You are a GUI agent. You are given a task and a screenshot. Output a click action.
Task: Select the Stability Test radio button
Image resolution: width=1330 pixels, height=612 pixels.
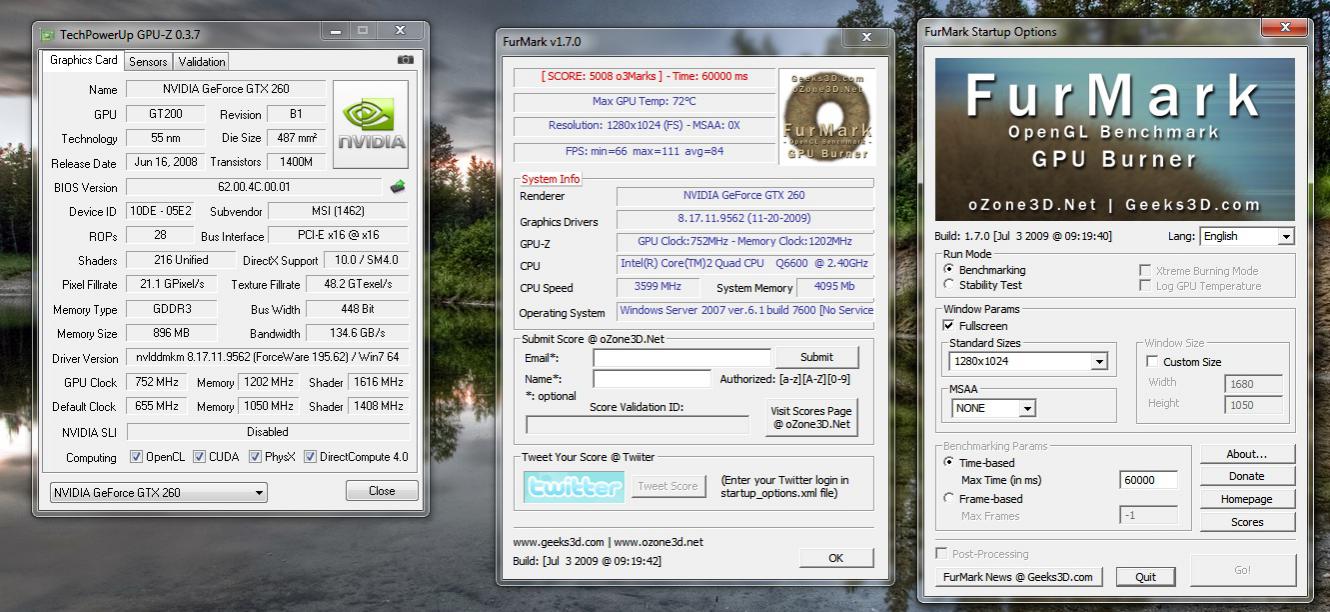(949, 285)
